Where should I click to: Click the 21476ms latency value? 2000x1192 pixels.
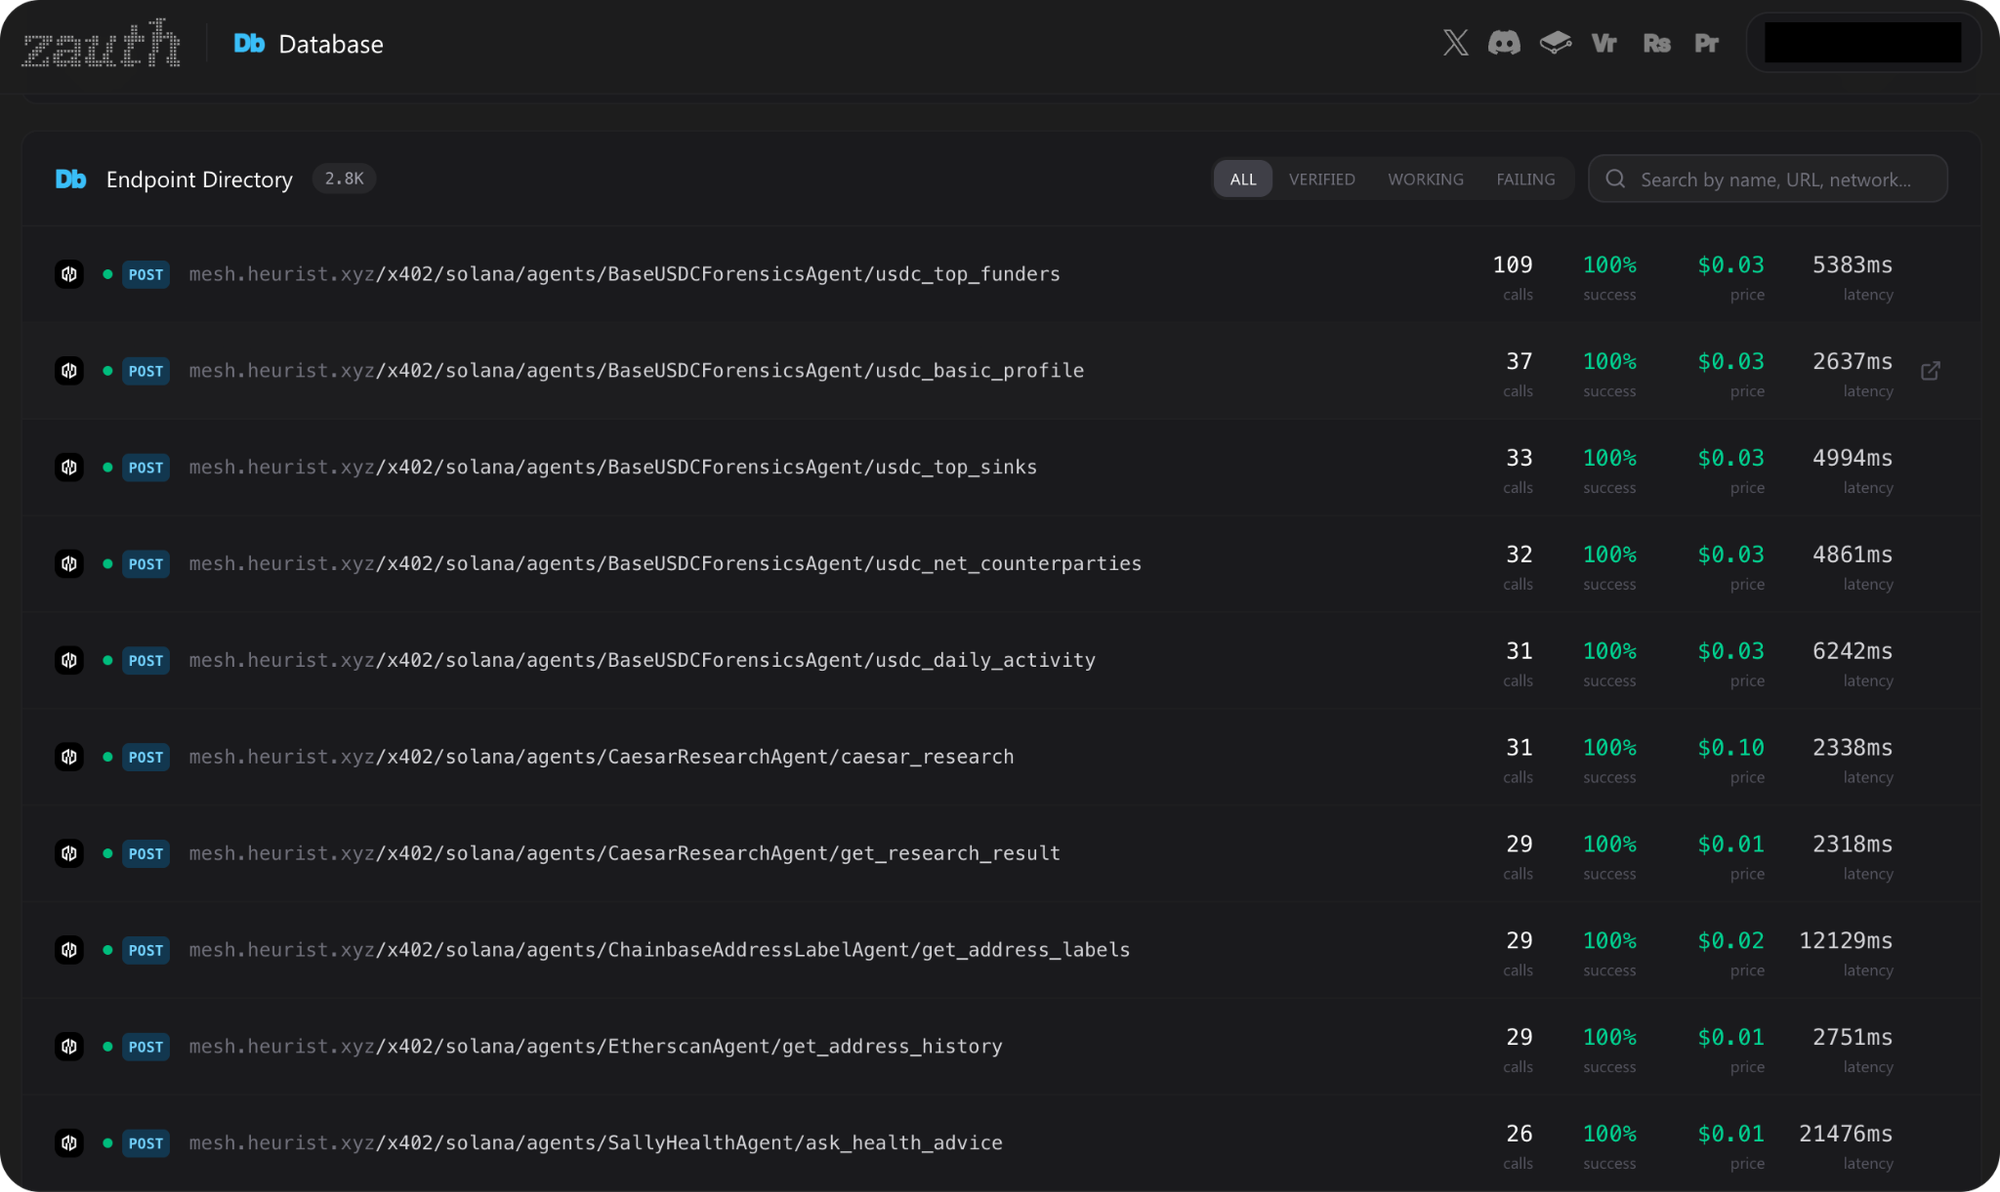1845,1134
